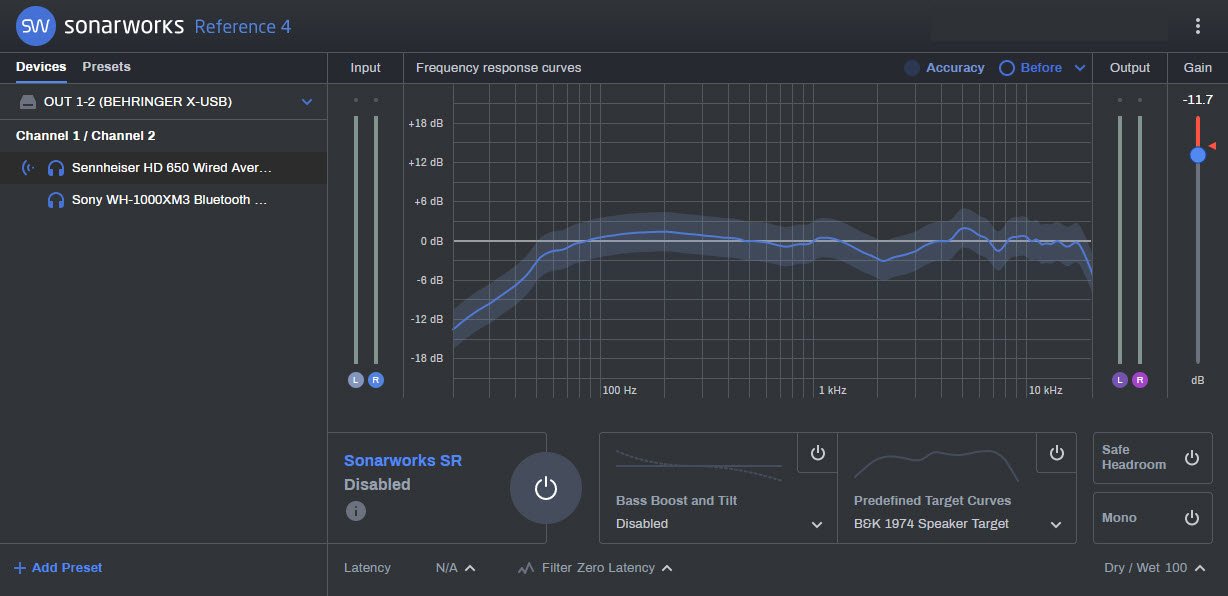The image size is (1228, 596).
Task: Select the Before curve radio option
Action: (x=1007, y=68)
